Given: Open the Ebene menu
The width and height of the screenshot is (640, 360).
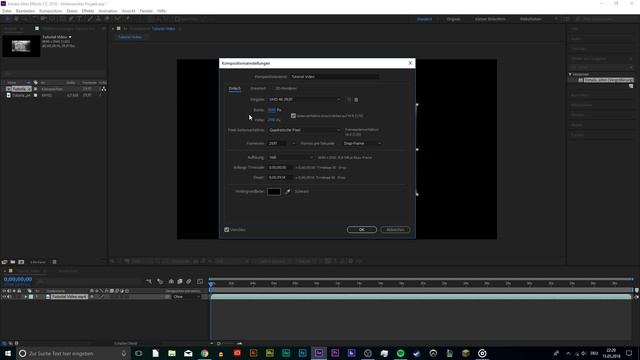Looking at the screenshot, I should pyautogui.click(x=72, y=11).
